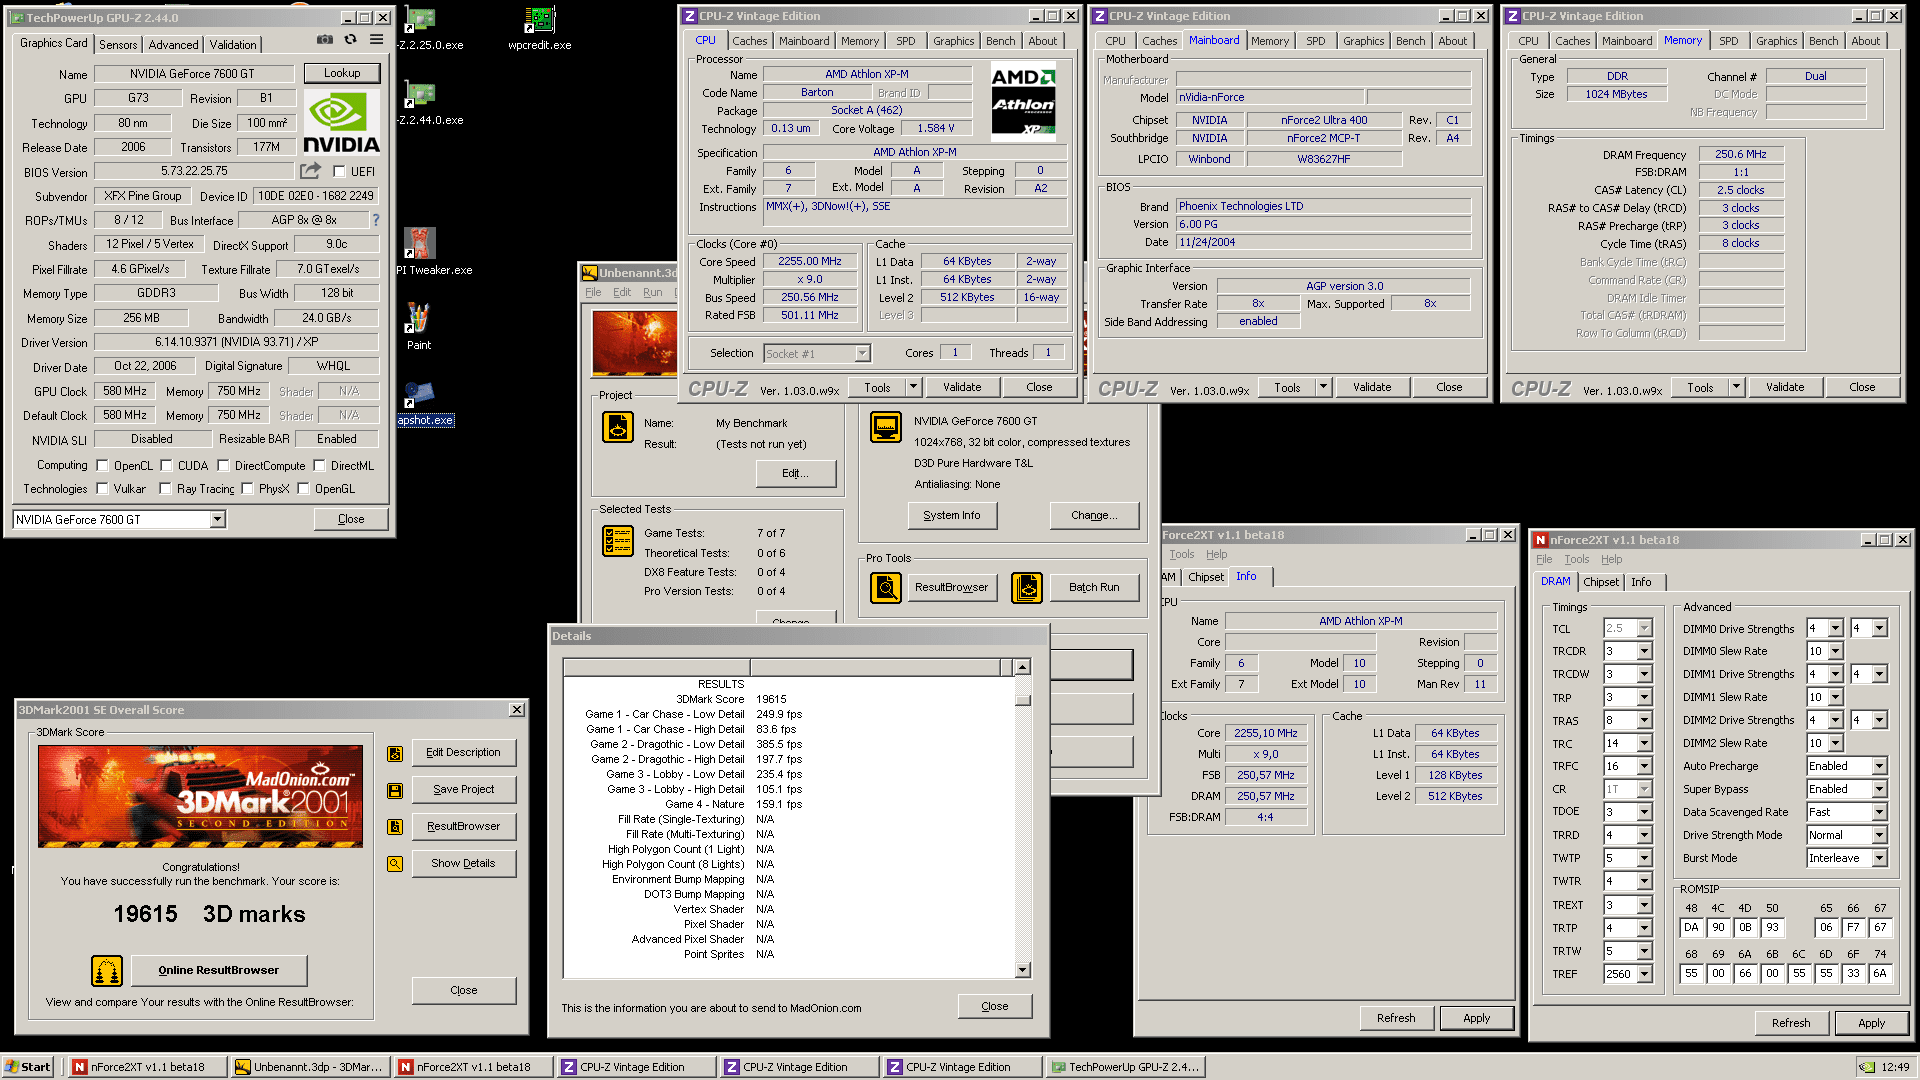Click the GPU-Z screenshot camera icon
Screen dimensions: 1920x1080
pyautogui.click(x=325, y=40)
